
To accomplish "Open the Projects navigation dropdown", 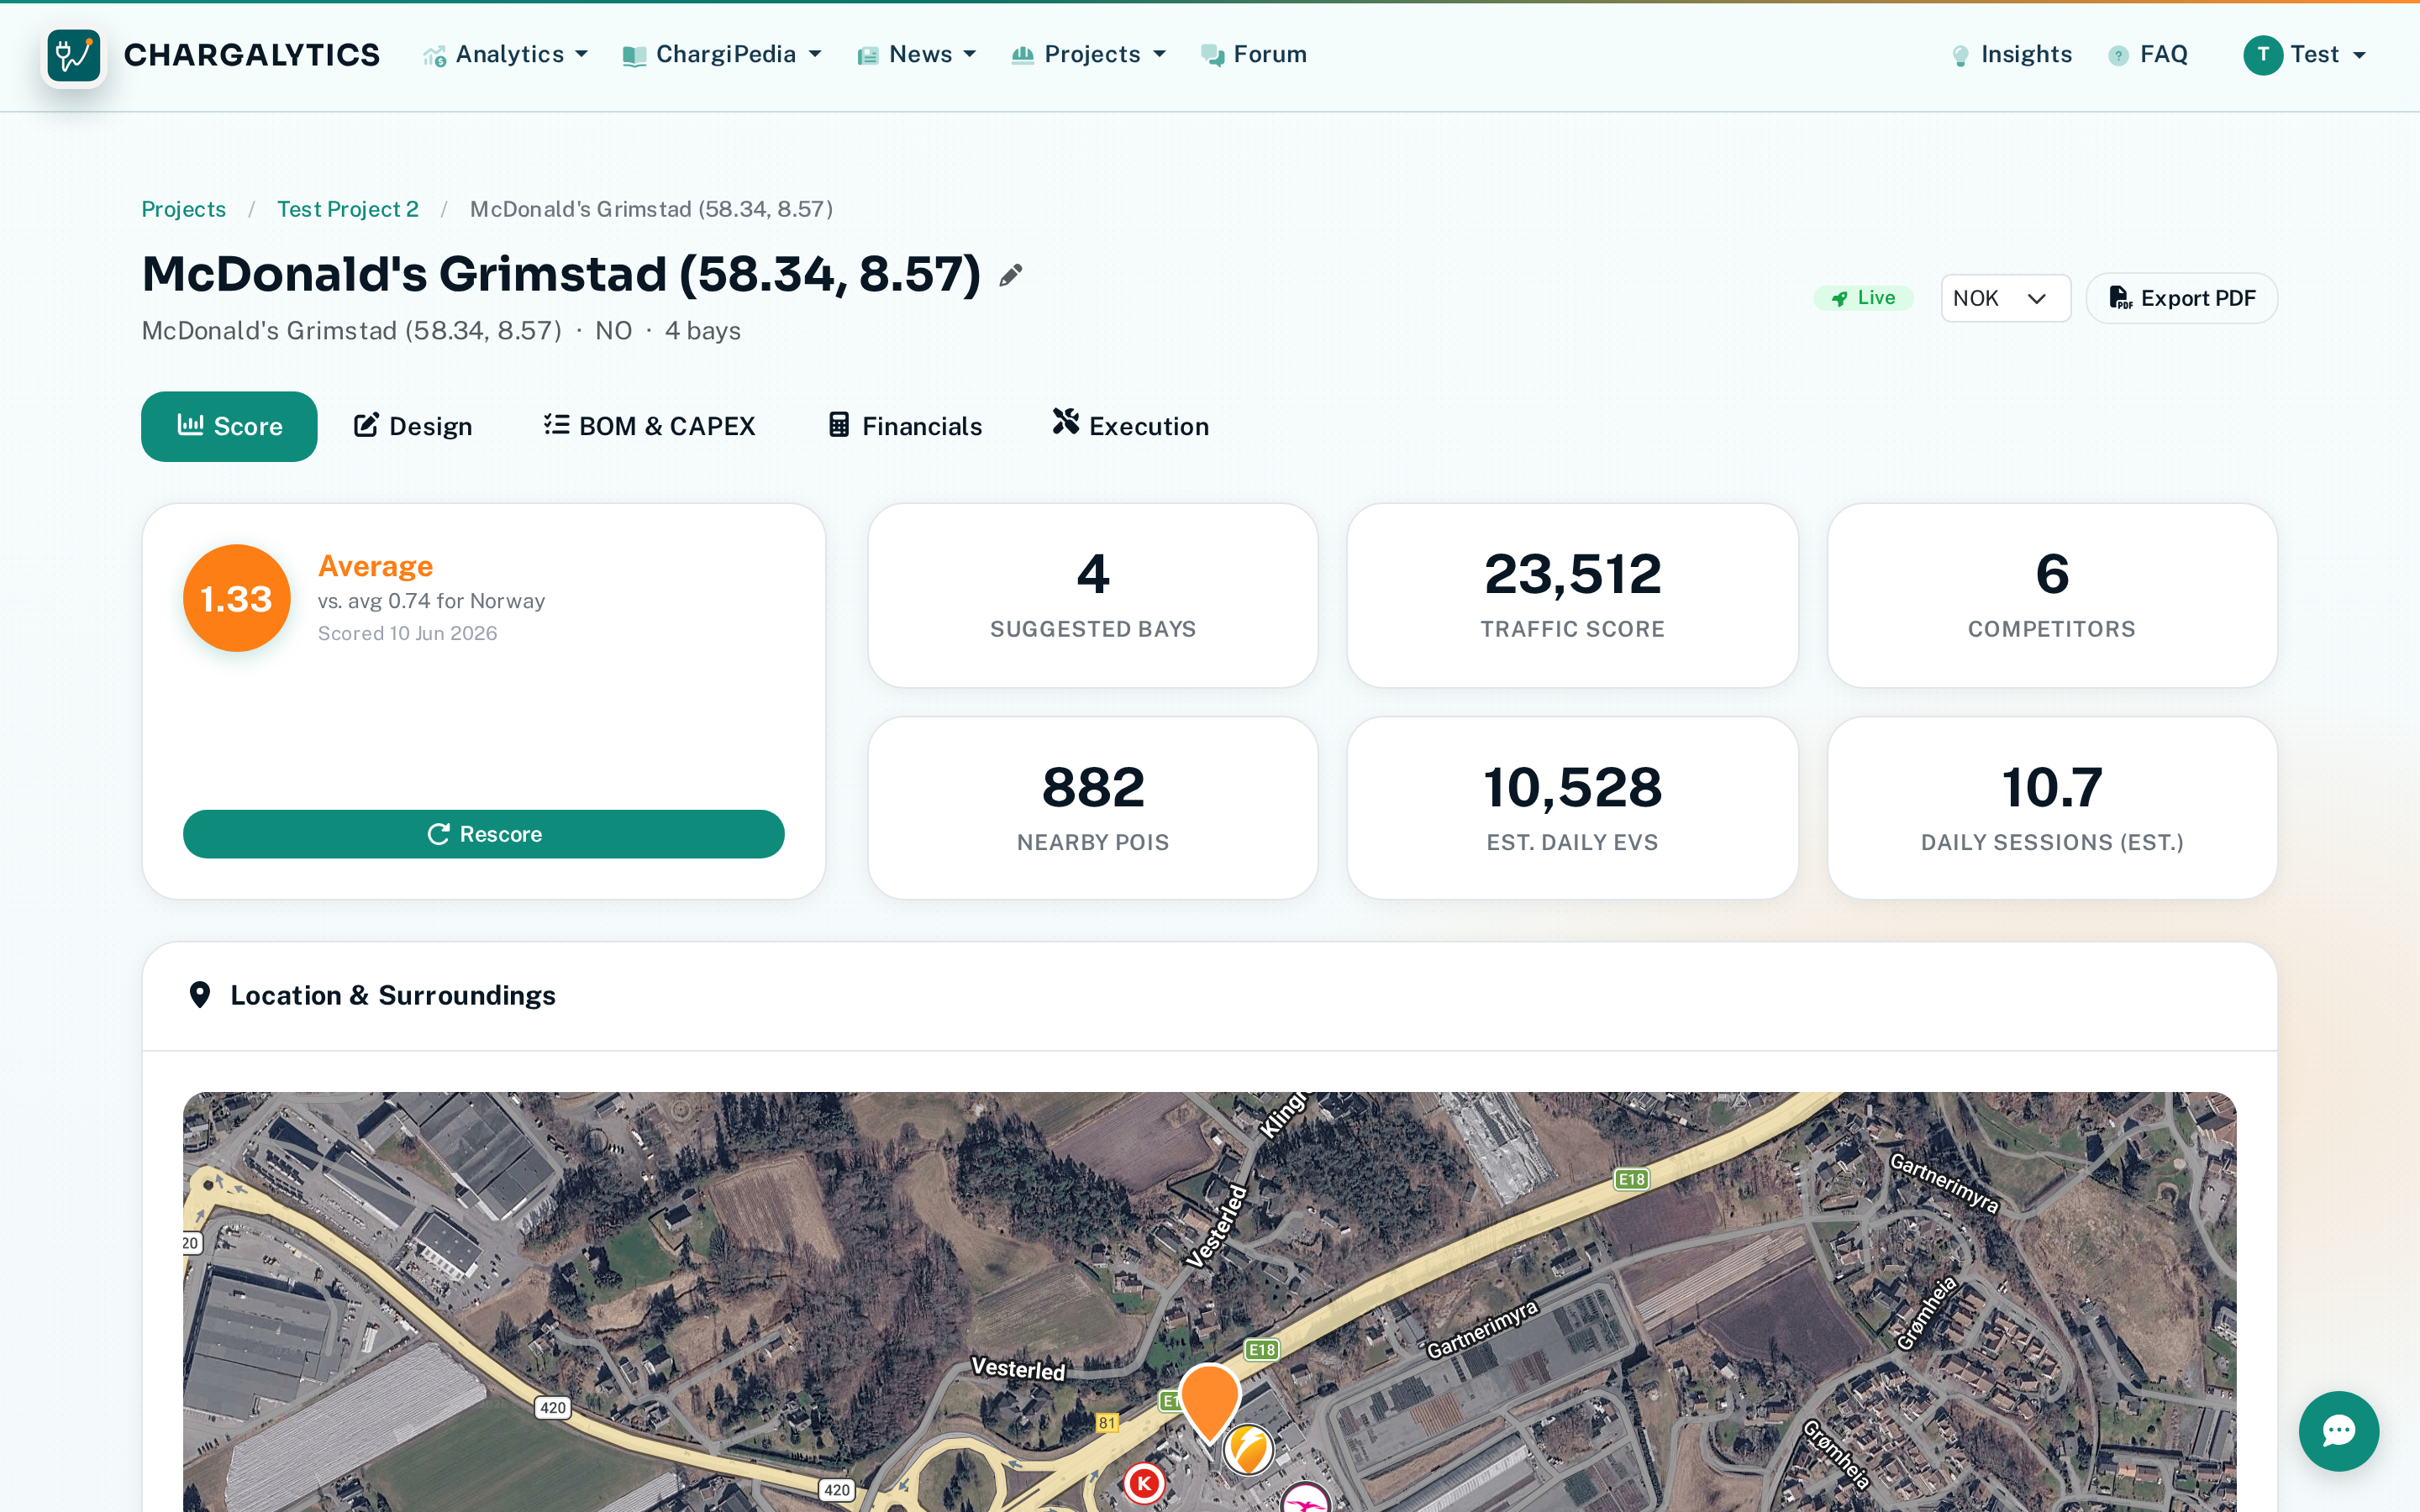I will tap(1089, 55).
